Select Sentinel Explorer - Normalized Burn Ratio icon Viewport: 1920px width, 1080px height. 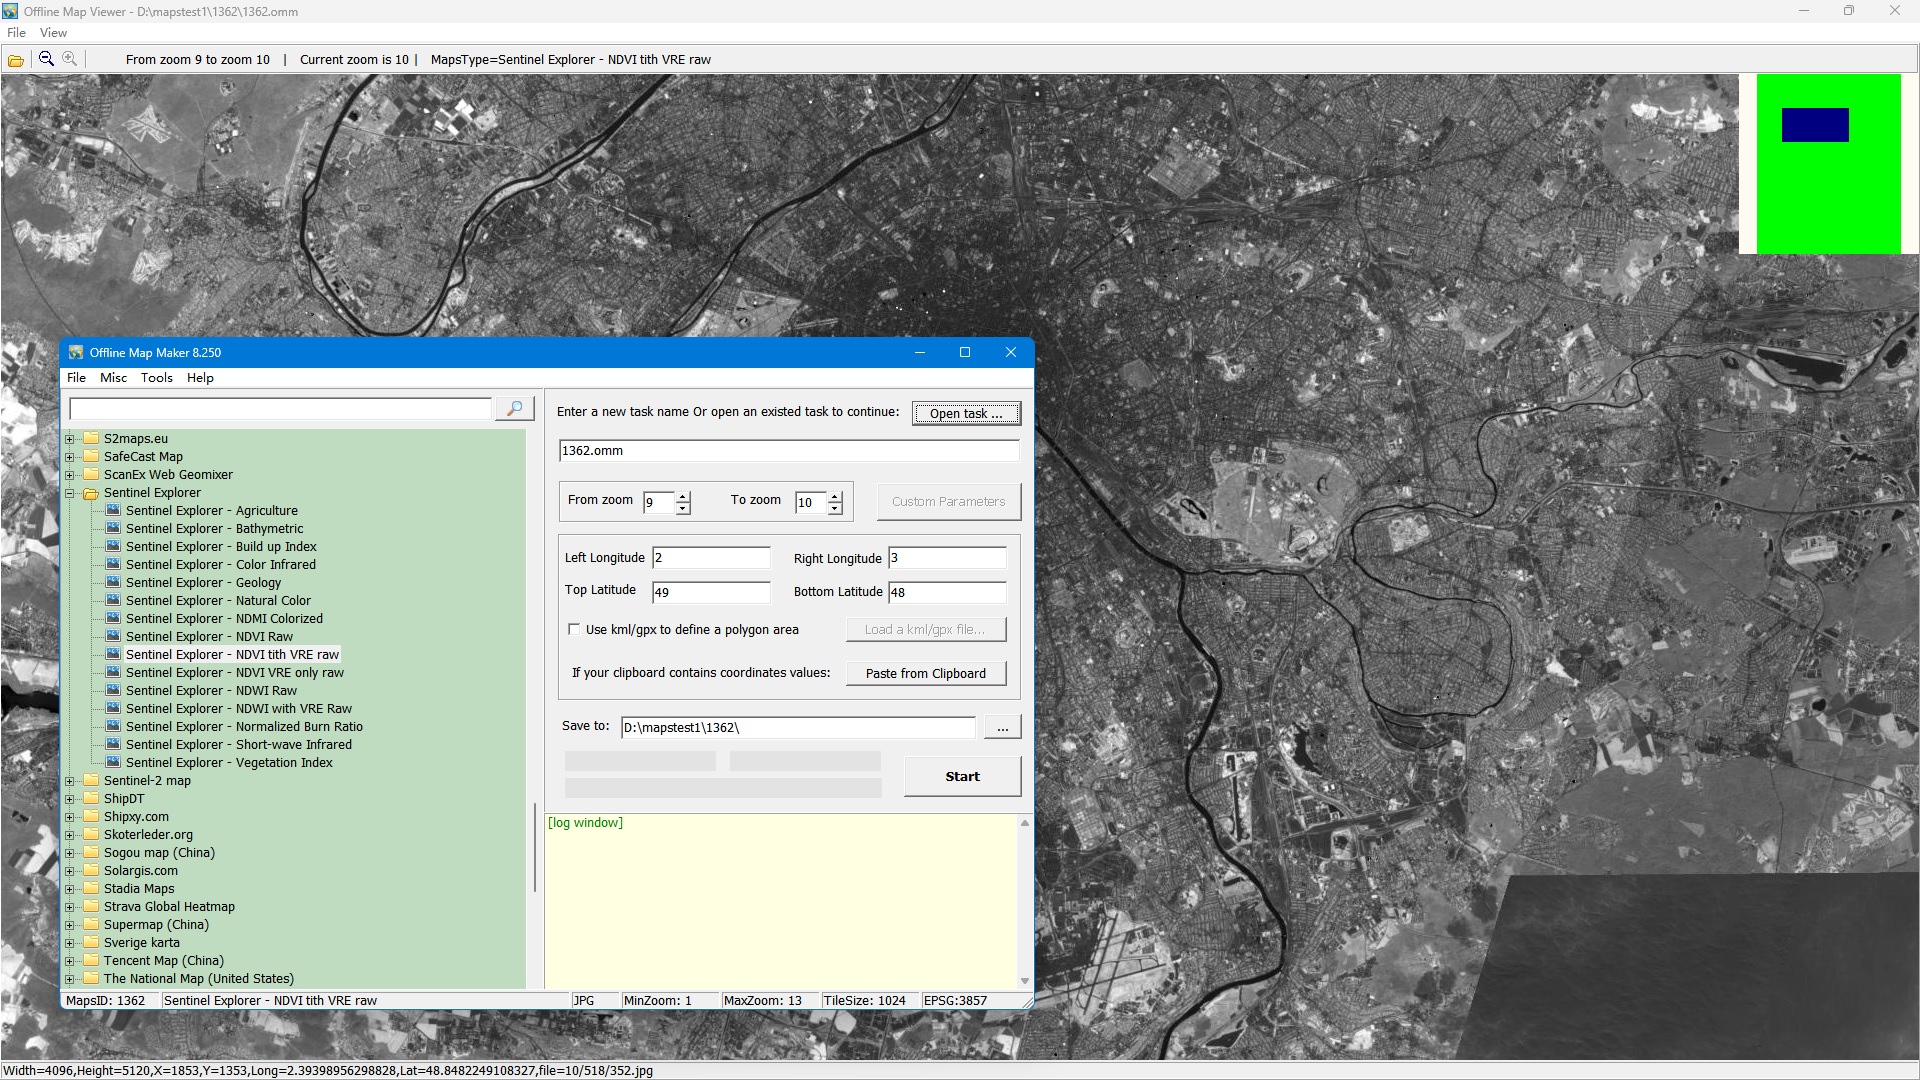click(113, 726)
